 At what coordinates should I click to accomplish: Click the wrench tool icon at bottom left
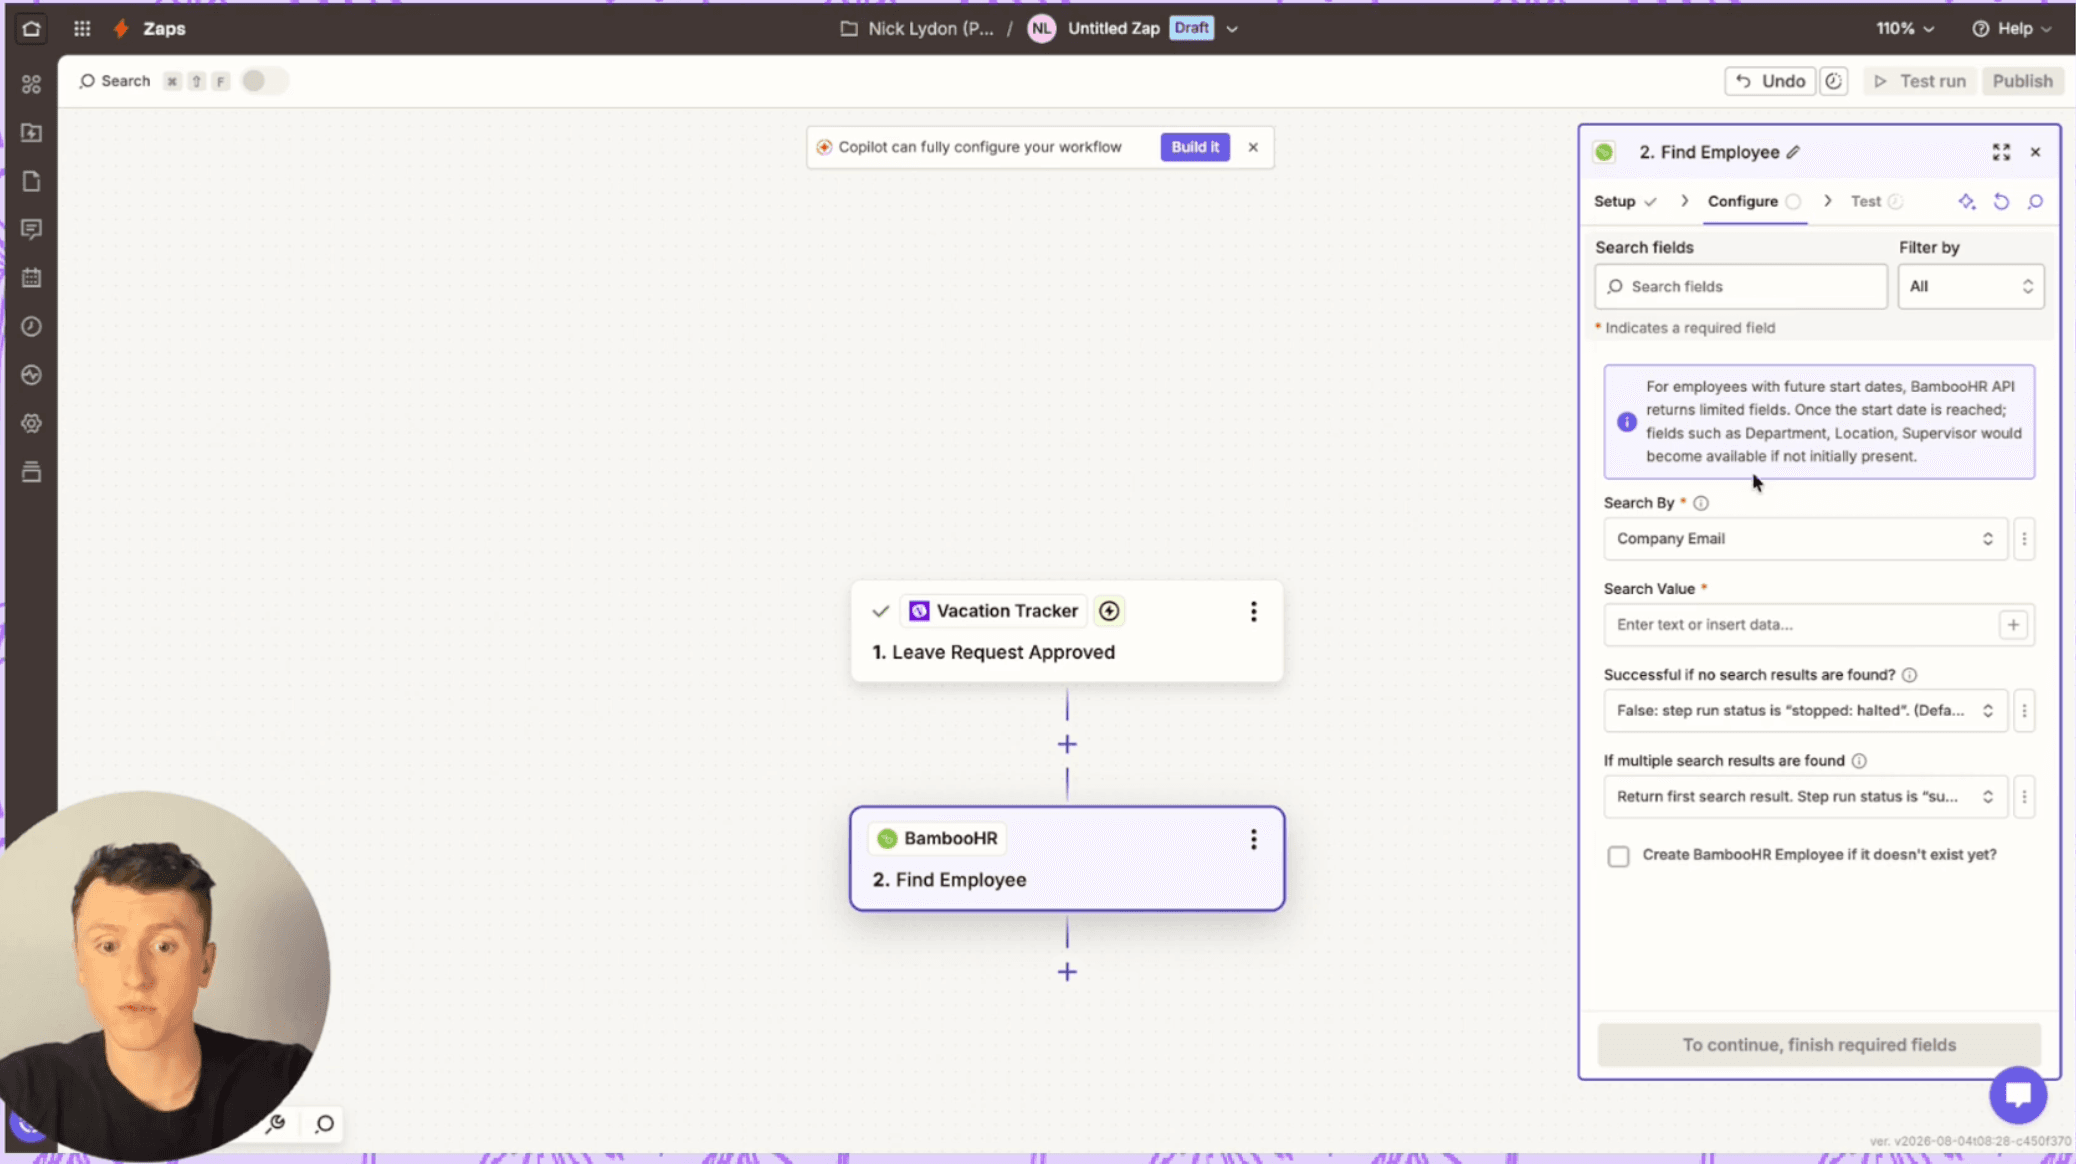(x=275, y=1124)
